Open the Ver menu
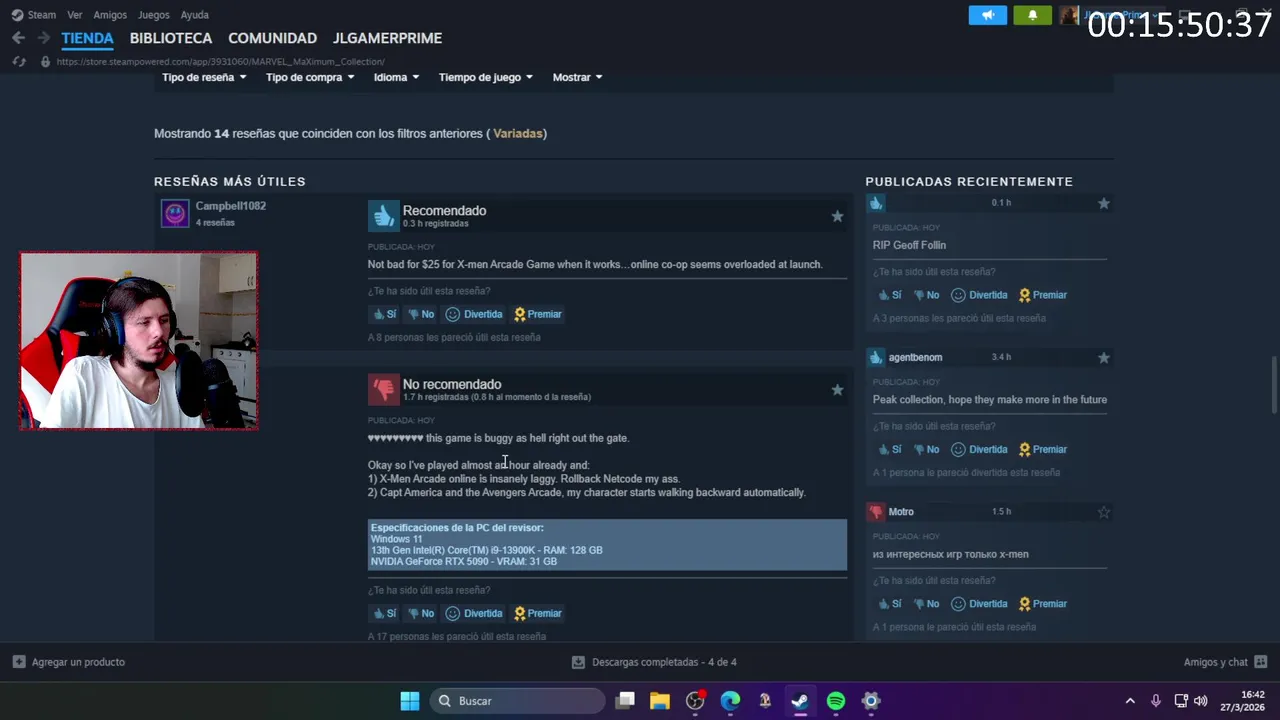This screenshot has height=720, width=1280. 74,15
